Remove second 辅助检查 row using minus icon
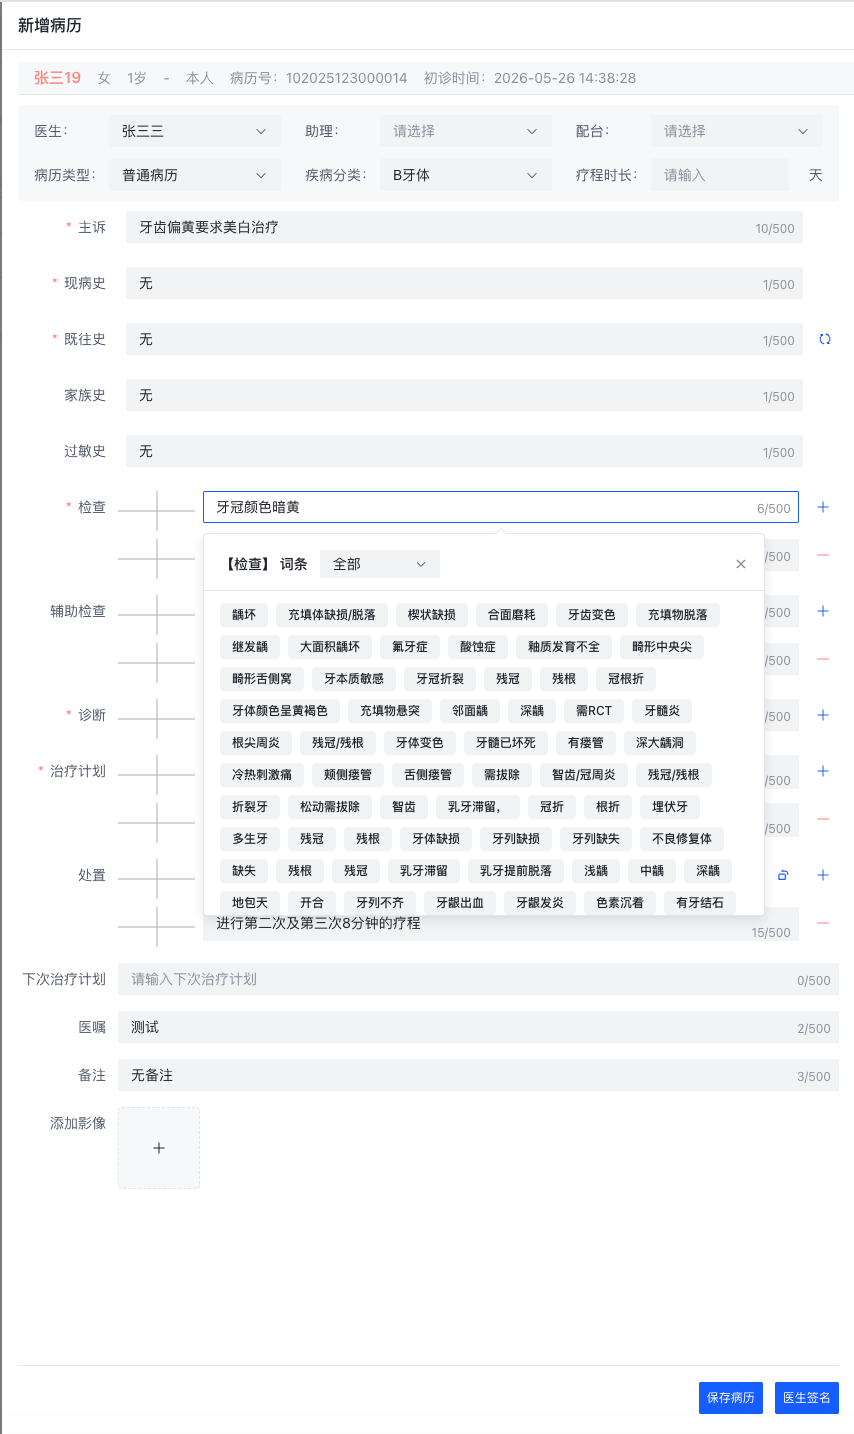Image resolution: width=854 pixels, height=1434 pixels. pos(823,659)
